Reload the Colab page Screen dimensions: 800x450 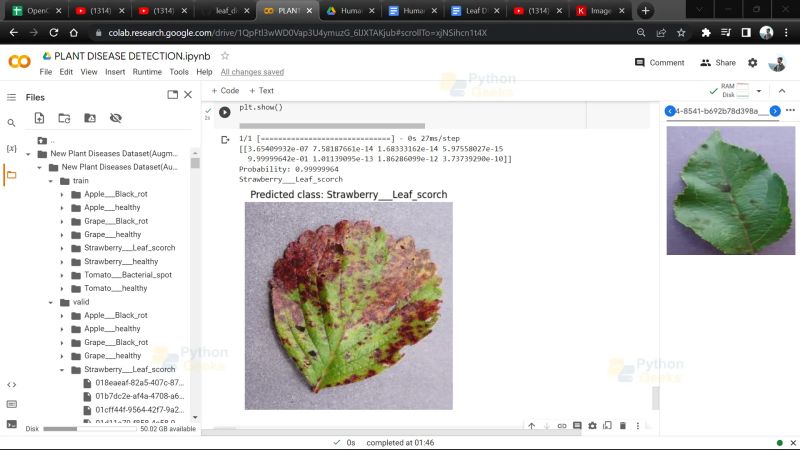[54, 33]
